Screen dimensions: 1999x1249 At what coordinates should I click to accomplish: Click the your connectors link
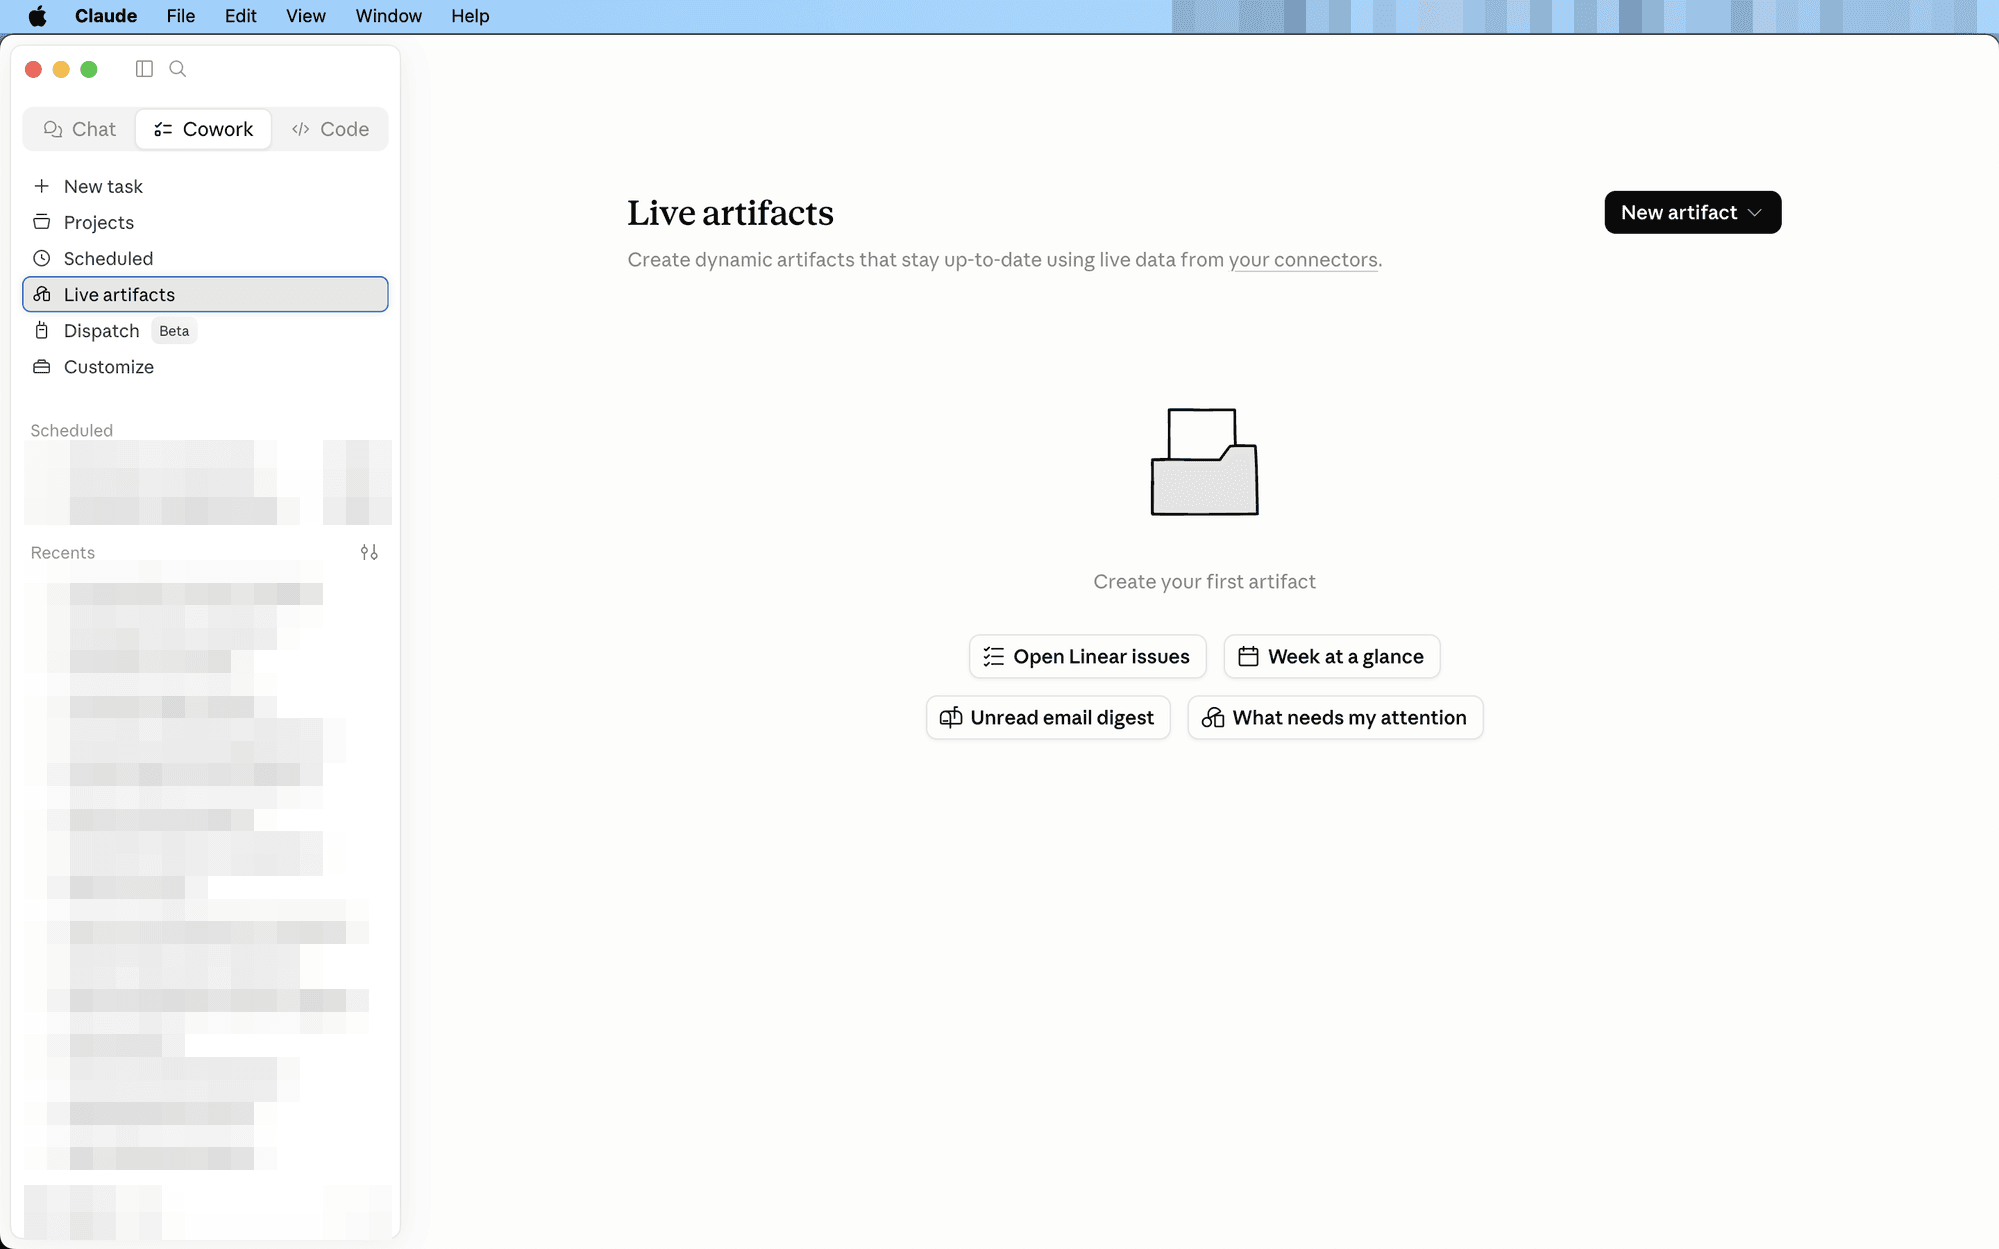(1303, 260)
